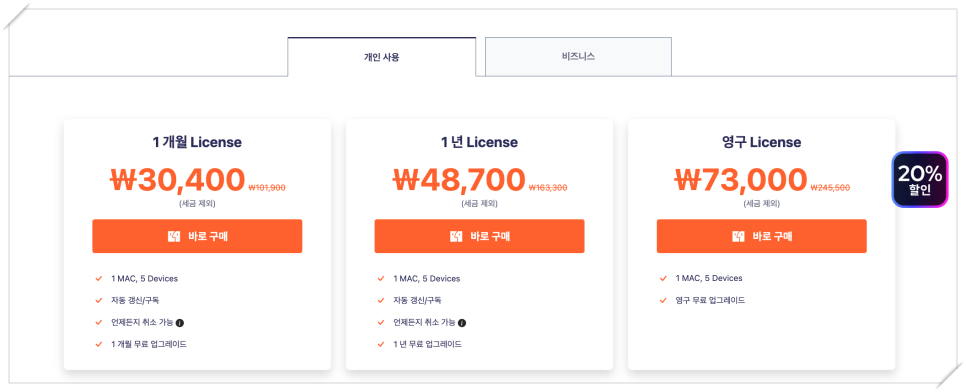
Task: Click the 1 년 License heading
Action: pyautogui.click(x=479, y=142)
